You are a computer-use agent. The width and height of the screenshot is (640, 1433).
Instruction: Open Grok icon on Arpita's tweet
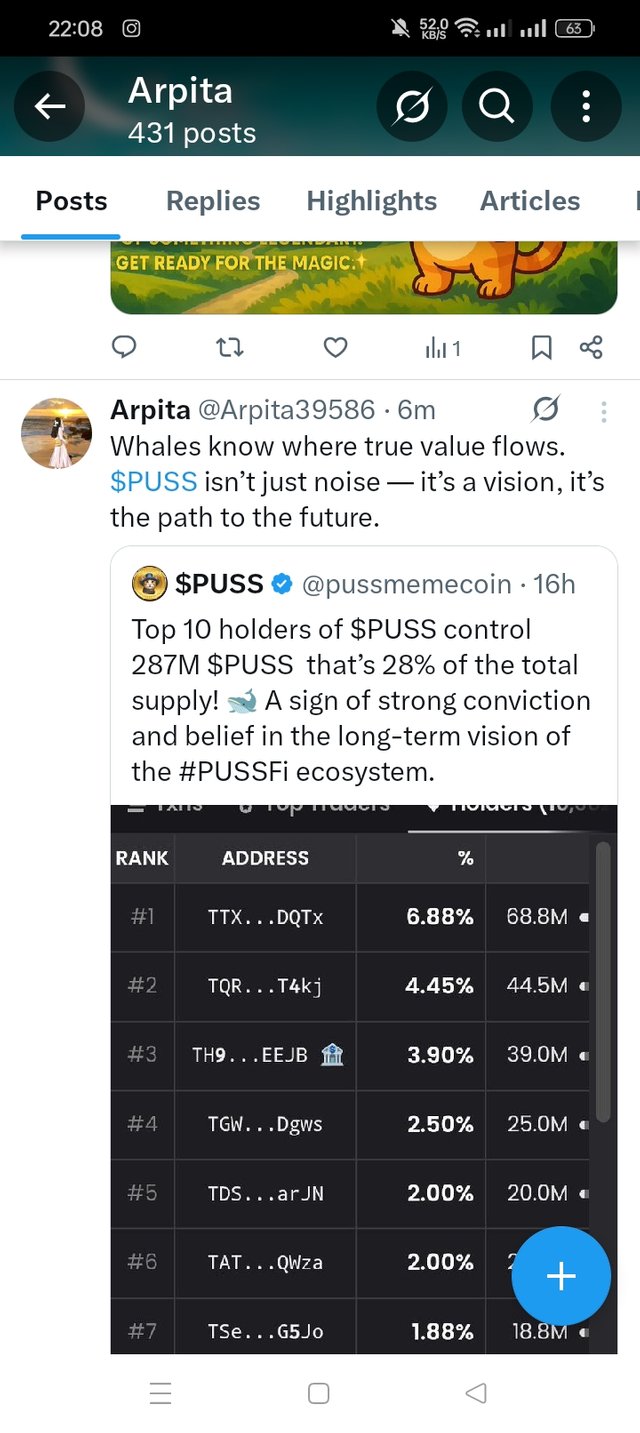pyautogui.click(x=546, y=410)
